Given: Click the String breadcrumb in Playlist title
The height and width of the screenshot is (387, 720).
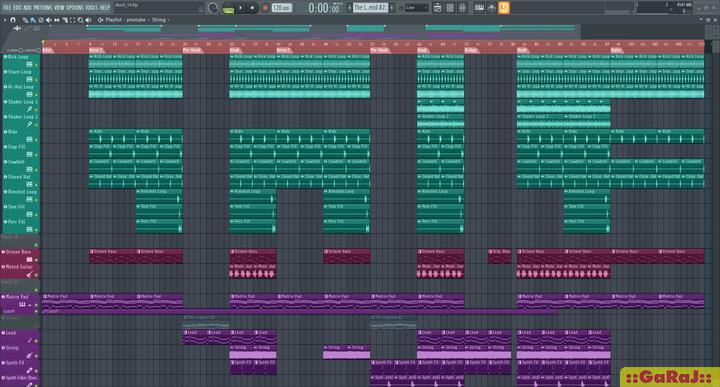Looking at the screenshot, I should (158, 20).
